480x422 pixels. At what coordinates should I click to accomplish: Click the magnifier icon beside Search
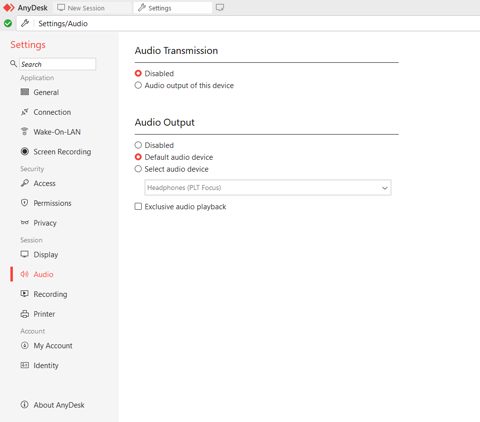point(13,63)
